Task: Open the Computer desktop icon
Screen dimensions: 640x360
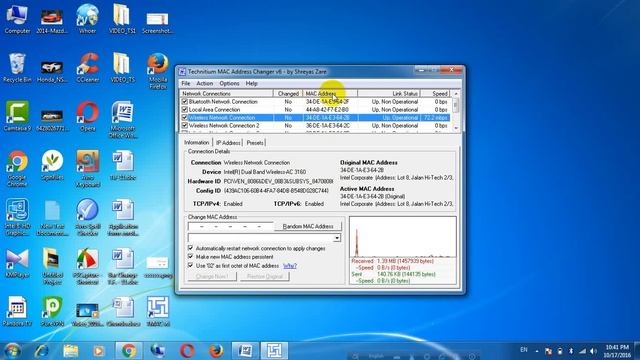Action: pyautogui.click(x=17, y=19)
